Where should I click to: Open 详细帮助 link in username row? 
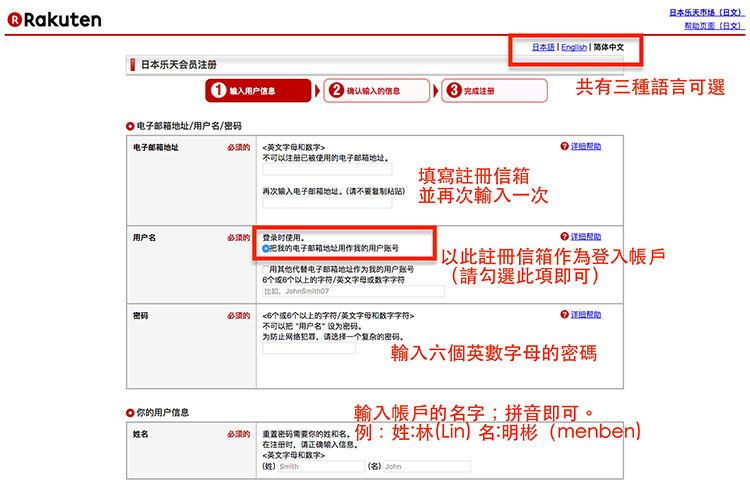585,237
